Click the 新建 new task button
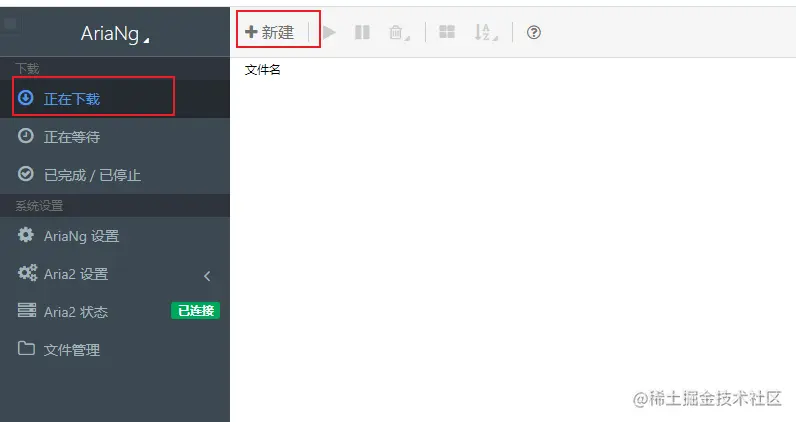This screenshot has height=422, width=796. pyautogui.click(x=270, y=33)
